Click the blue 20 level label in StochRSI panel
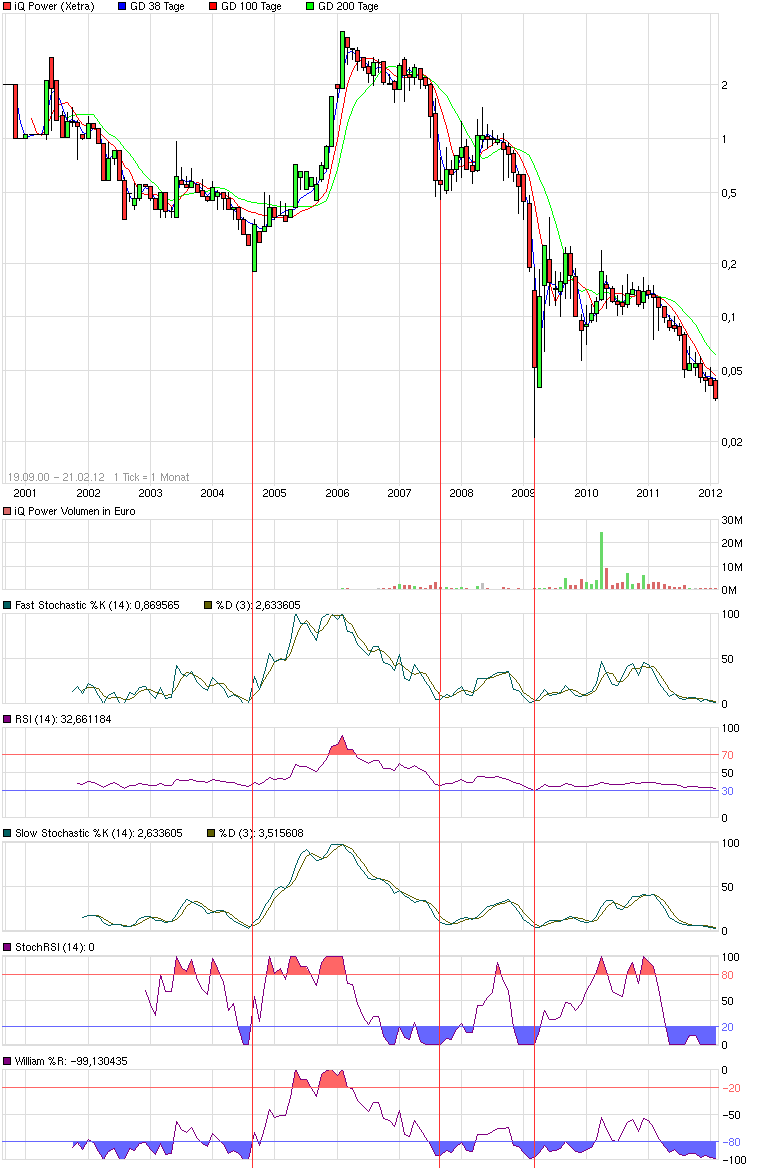760x1168 pixels. (x=728, y=1027)
